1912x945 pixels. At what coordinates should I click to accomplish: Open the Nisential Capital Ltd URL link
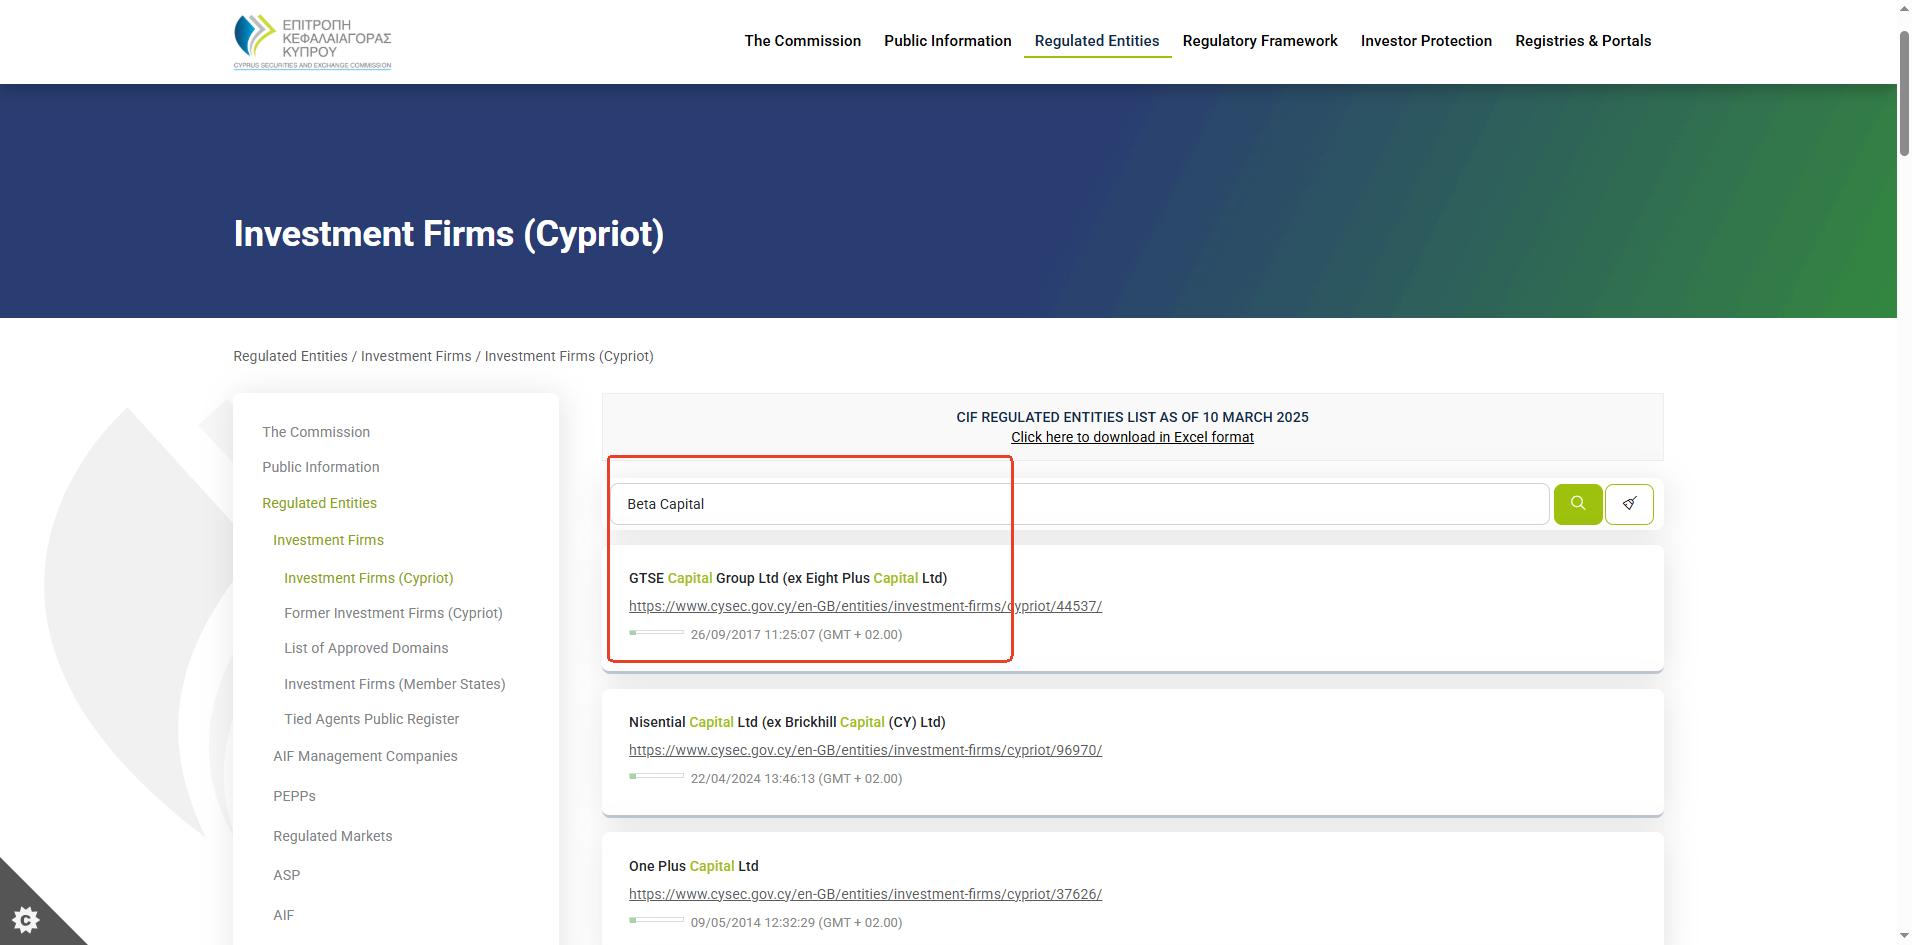point(864,750)
